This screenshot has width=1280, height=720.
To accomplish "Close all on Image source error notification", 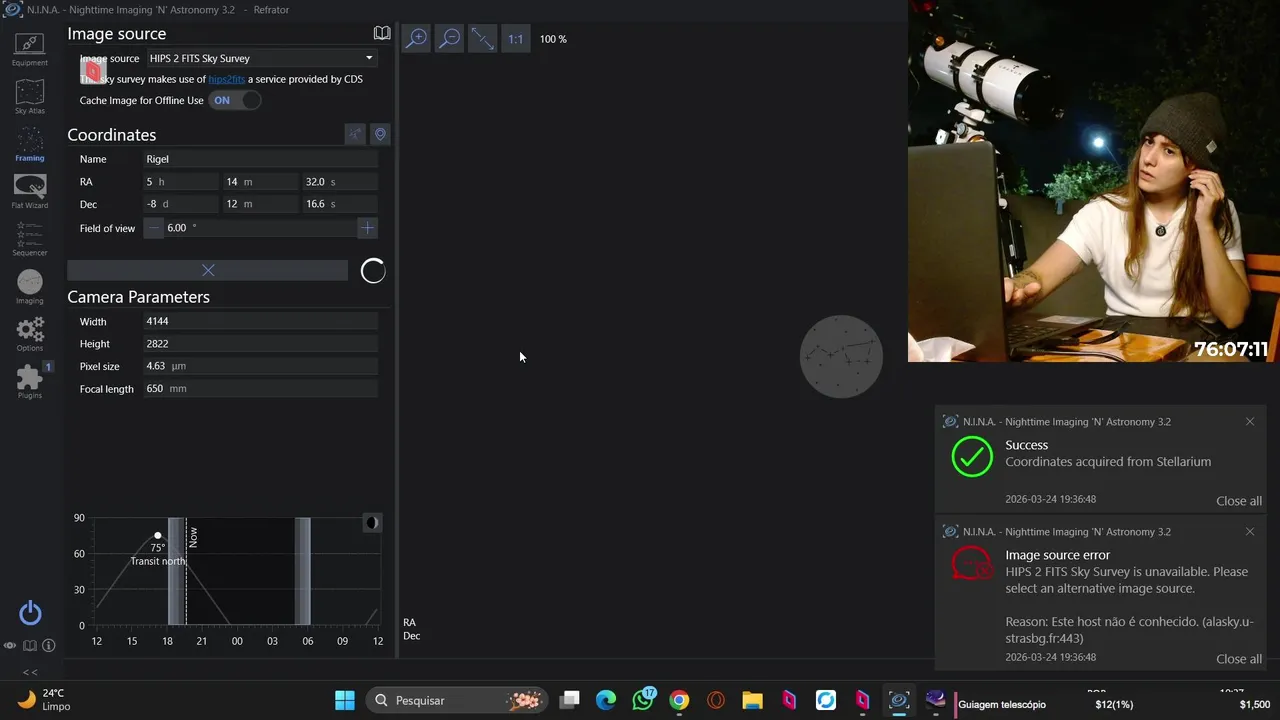I will tap(1238, 659).
